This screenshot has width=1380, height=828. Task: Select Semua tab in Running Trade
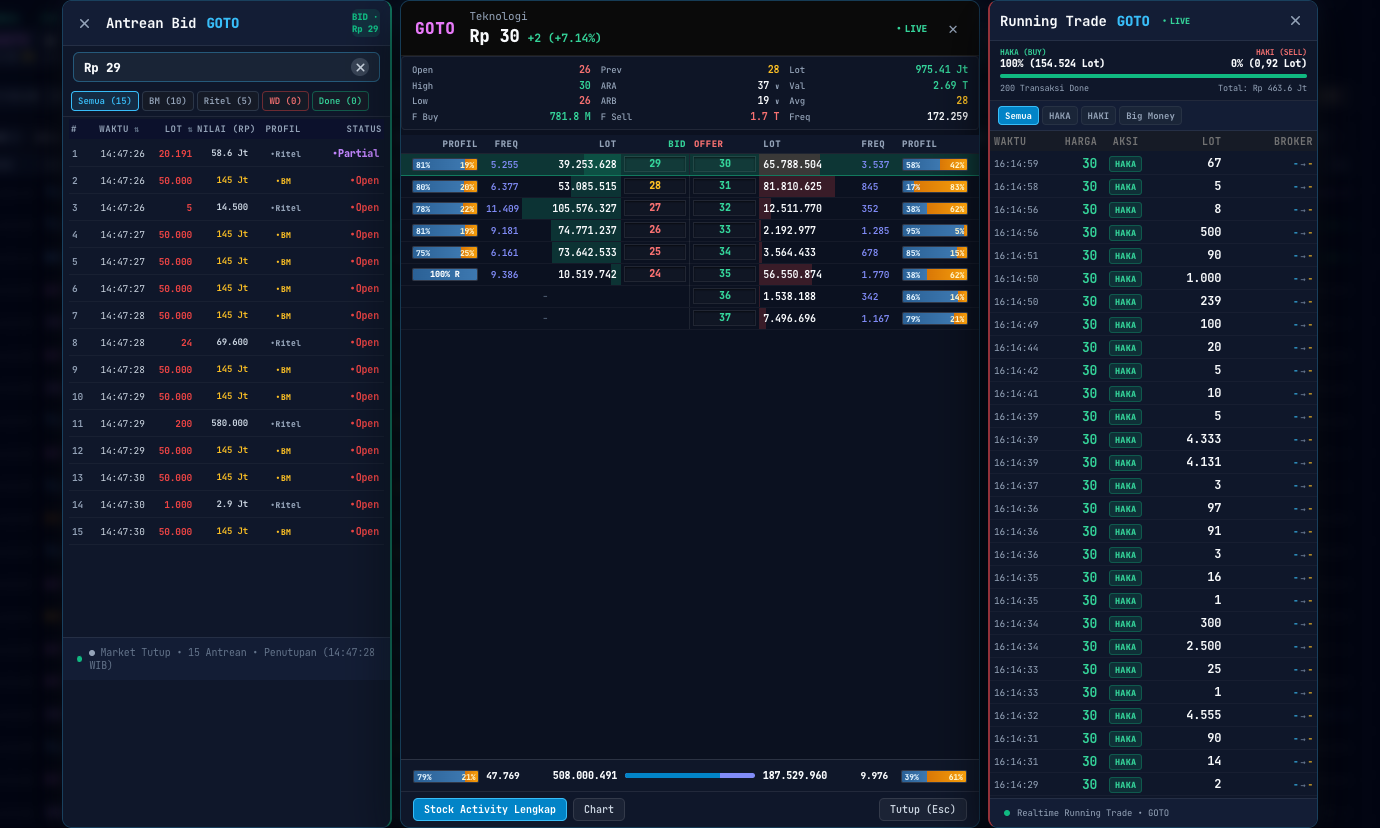1018,116
